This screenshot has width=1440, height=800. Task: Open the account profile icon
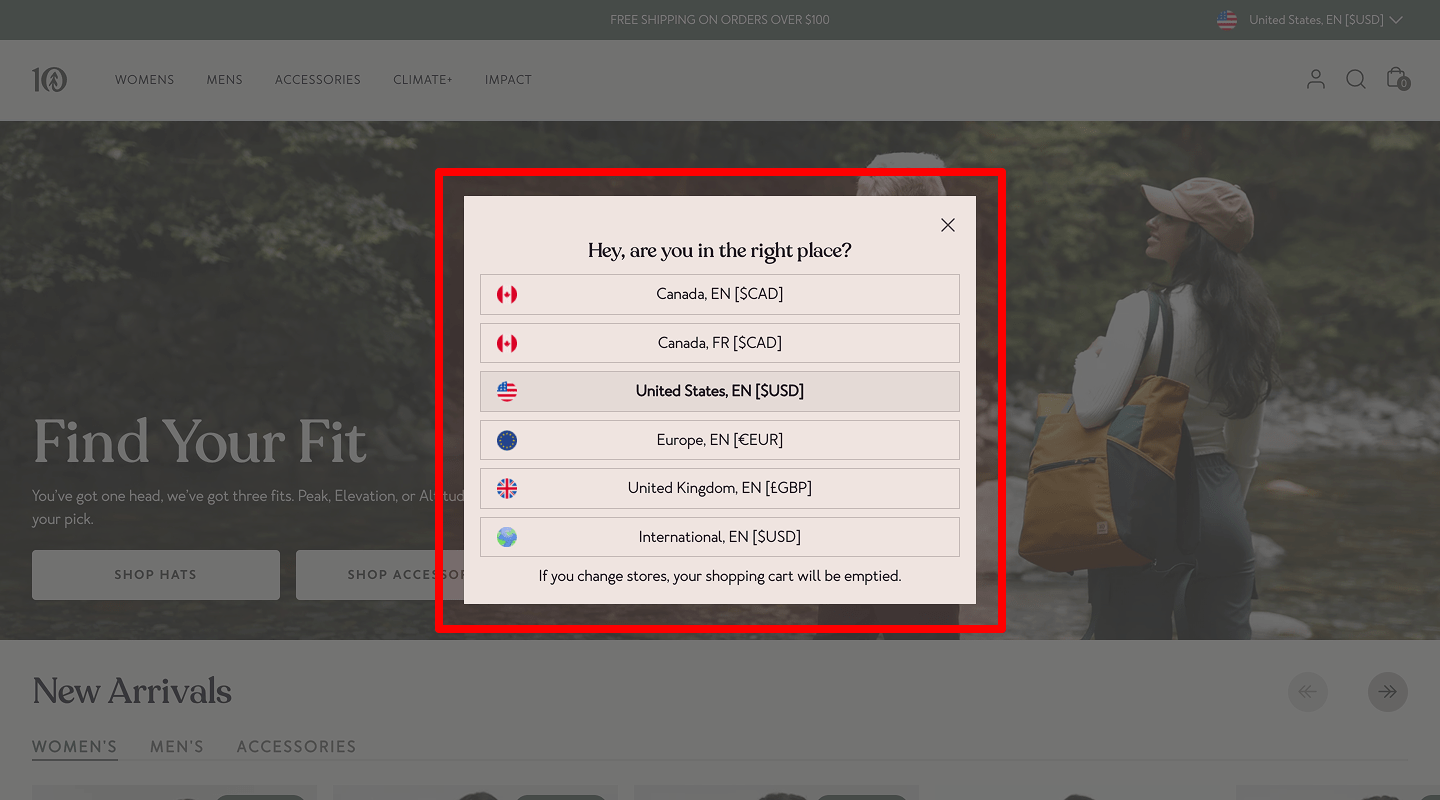[x=1315, y=80]
